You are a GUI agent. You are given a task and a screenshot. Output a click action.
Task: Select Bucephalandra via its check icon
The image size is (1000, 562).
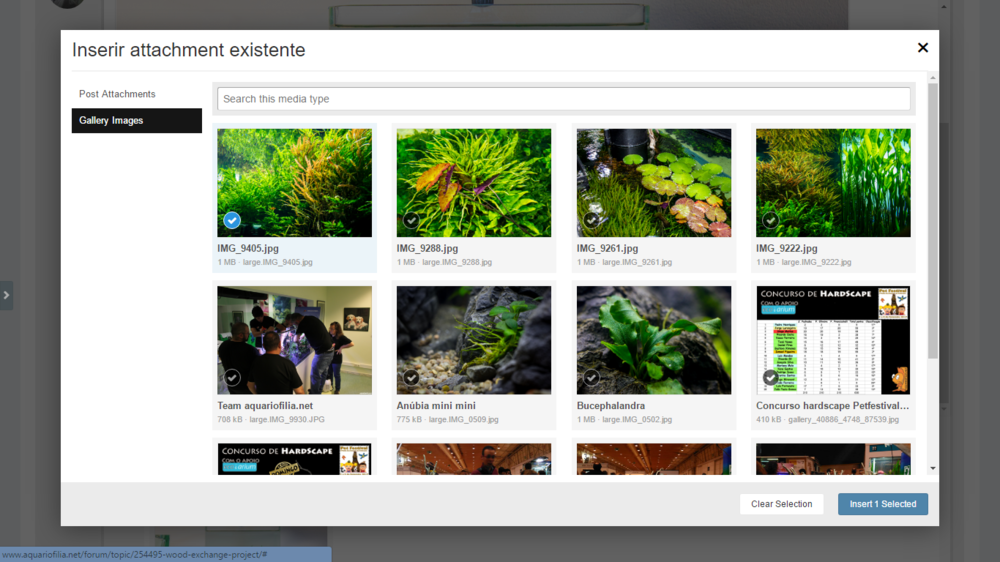(x=591, y=378)
